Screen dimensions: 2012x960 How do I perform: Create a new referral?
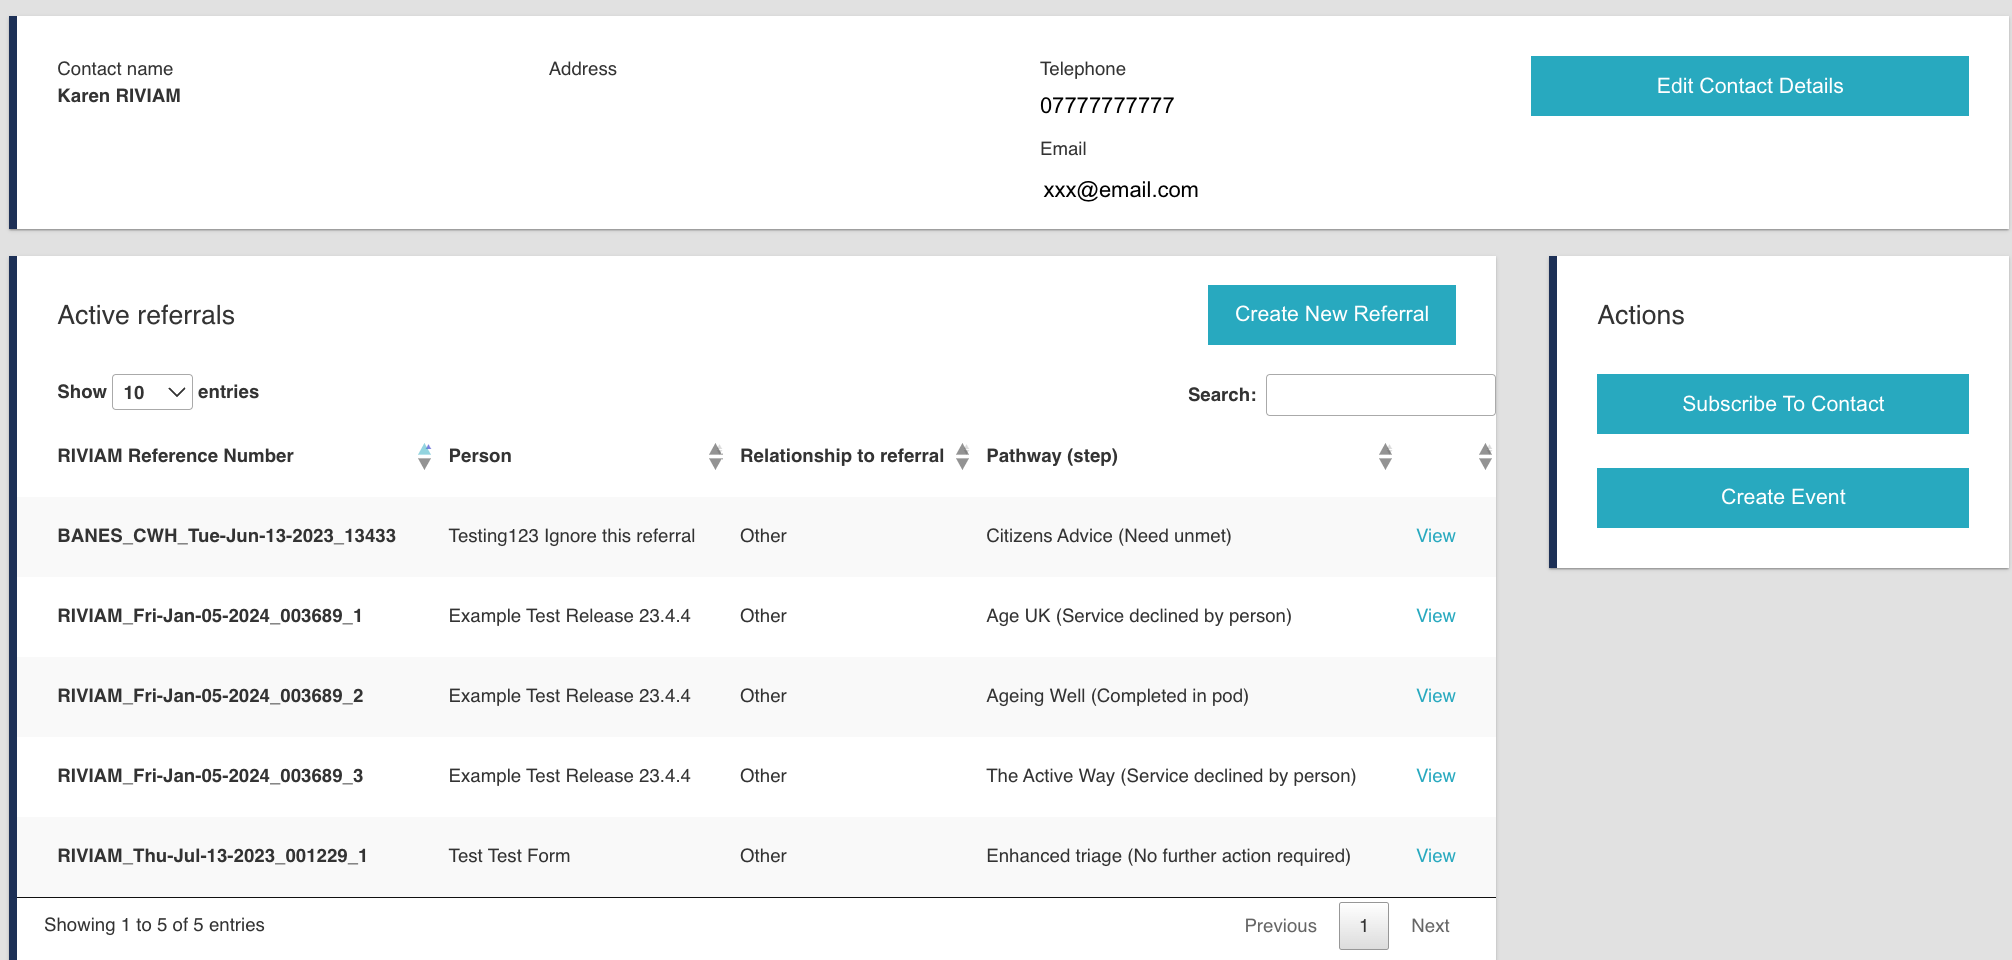tap(1331, 315)
